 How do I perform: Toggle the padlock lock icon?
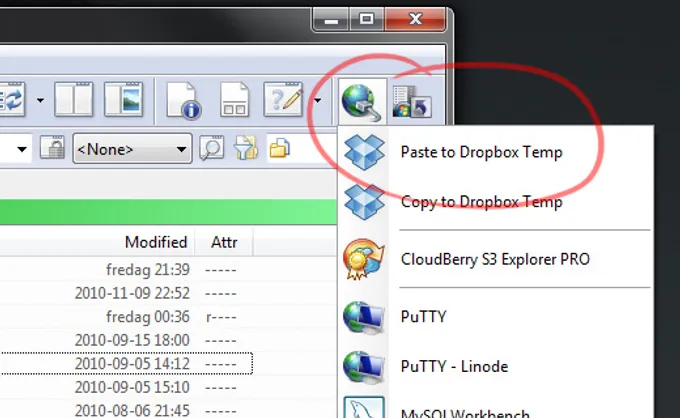(52, 150)
